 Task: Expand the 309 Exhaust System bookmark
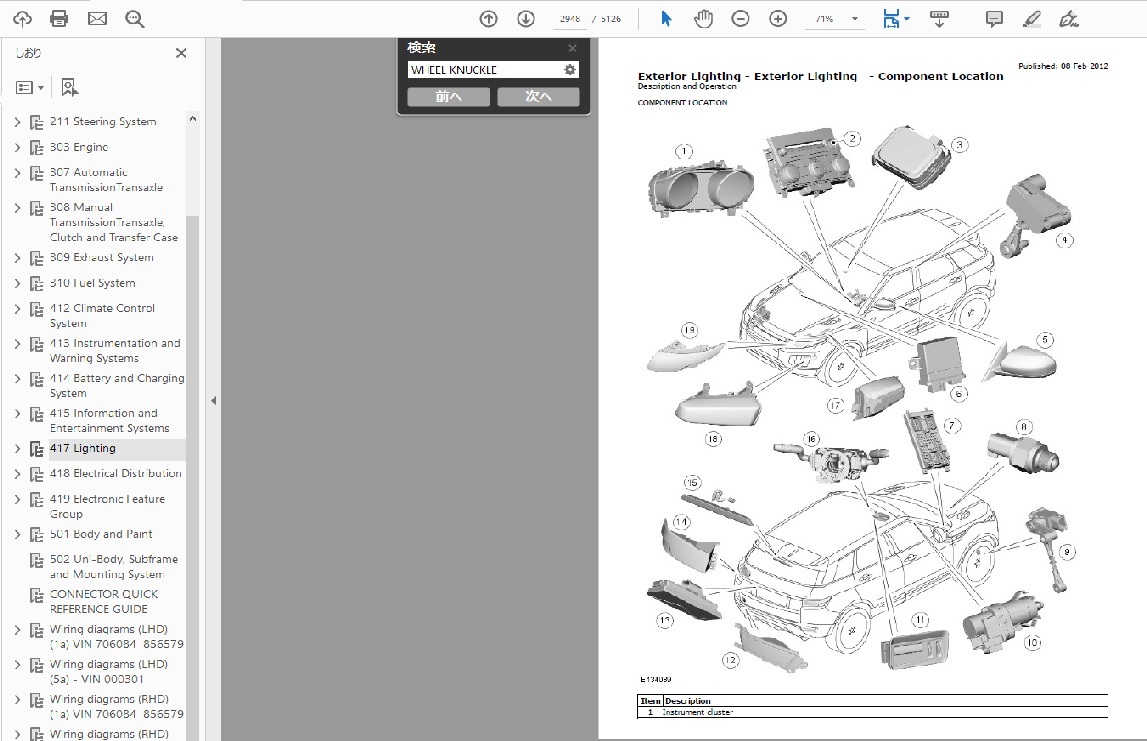click(x=18, y=258)
